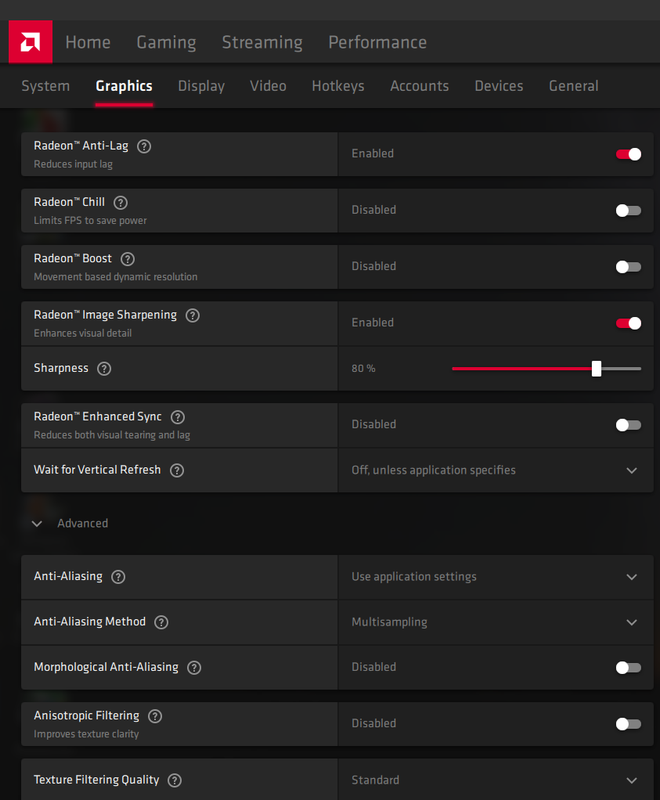Click the 'Improves texture clarity' description
Viewport: 660px width, 800px height.
[x=86, y=734]
